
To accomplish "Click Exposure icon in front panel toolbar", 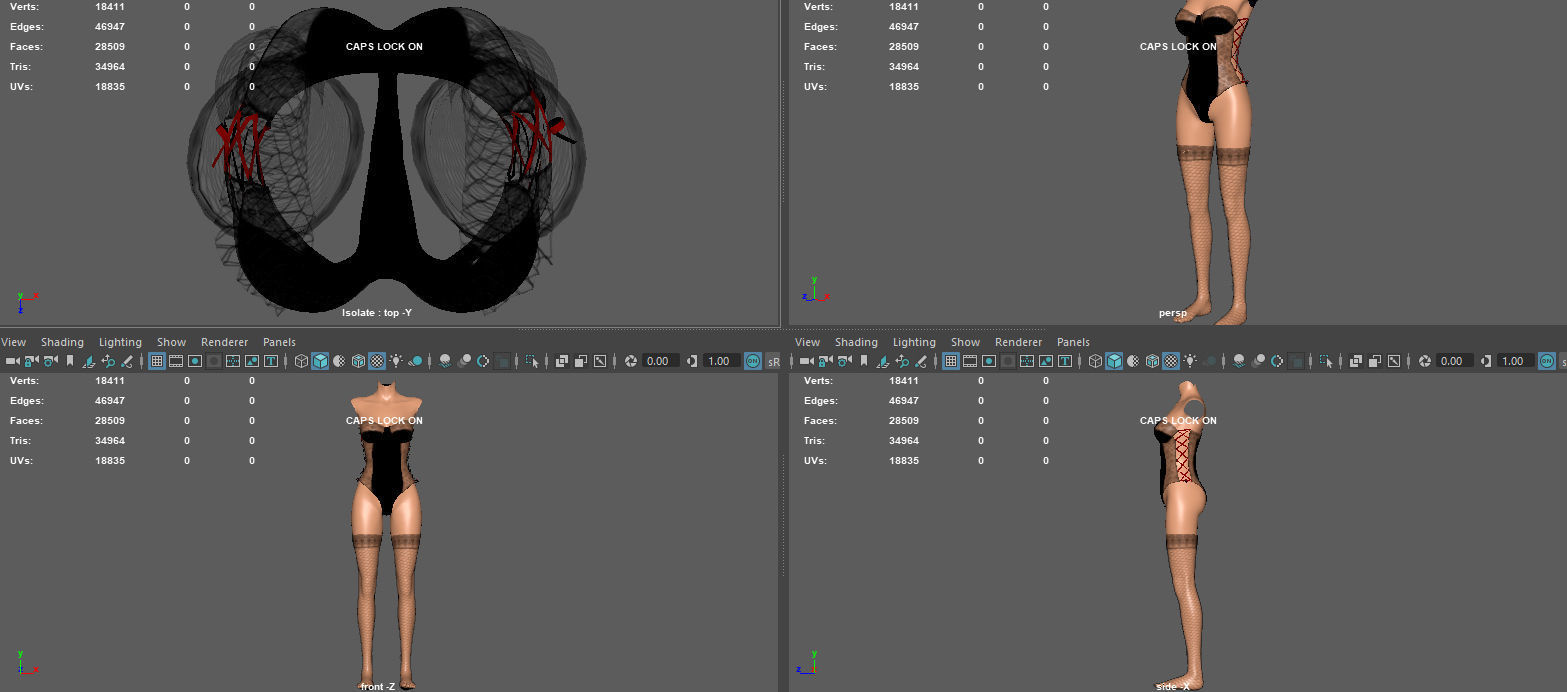I will 630,361.
